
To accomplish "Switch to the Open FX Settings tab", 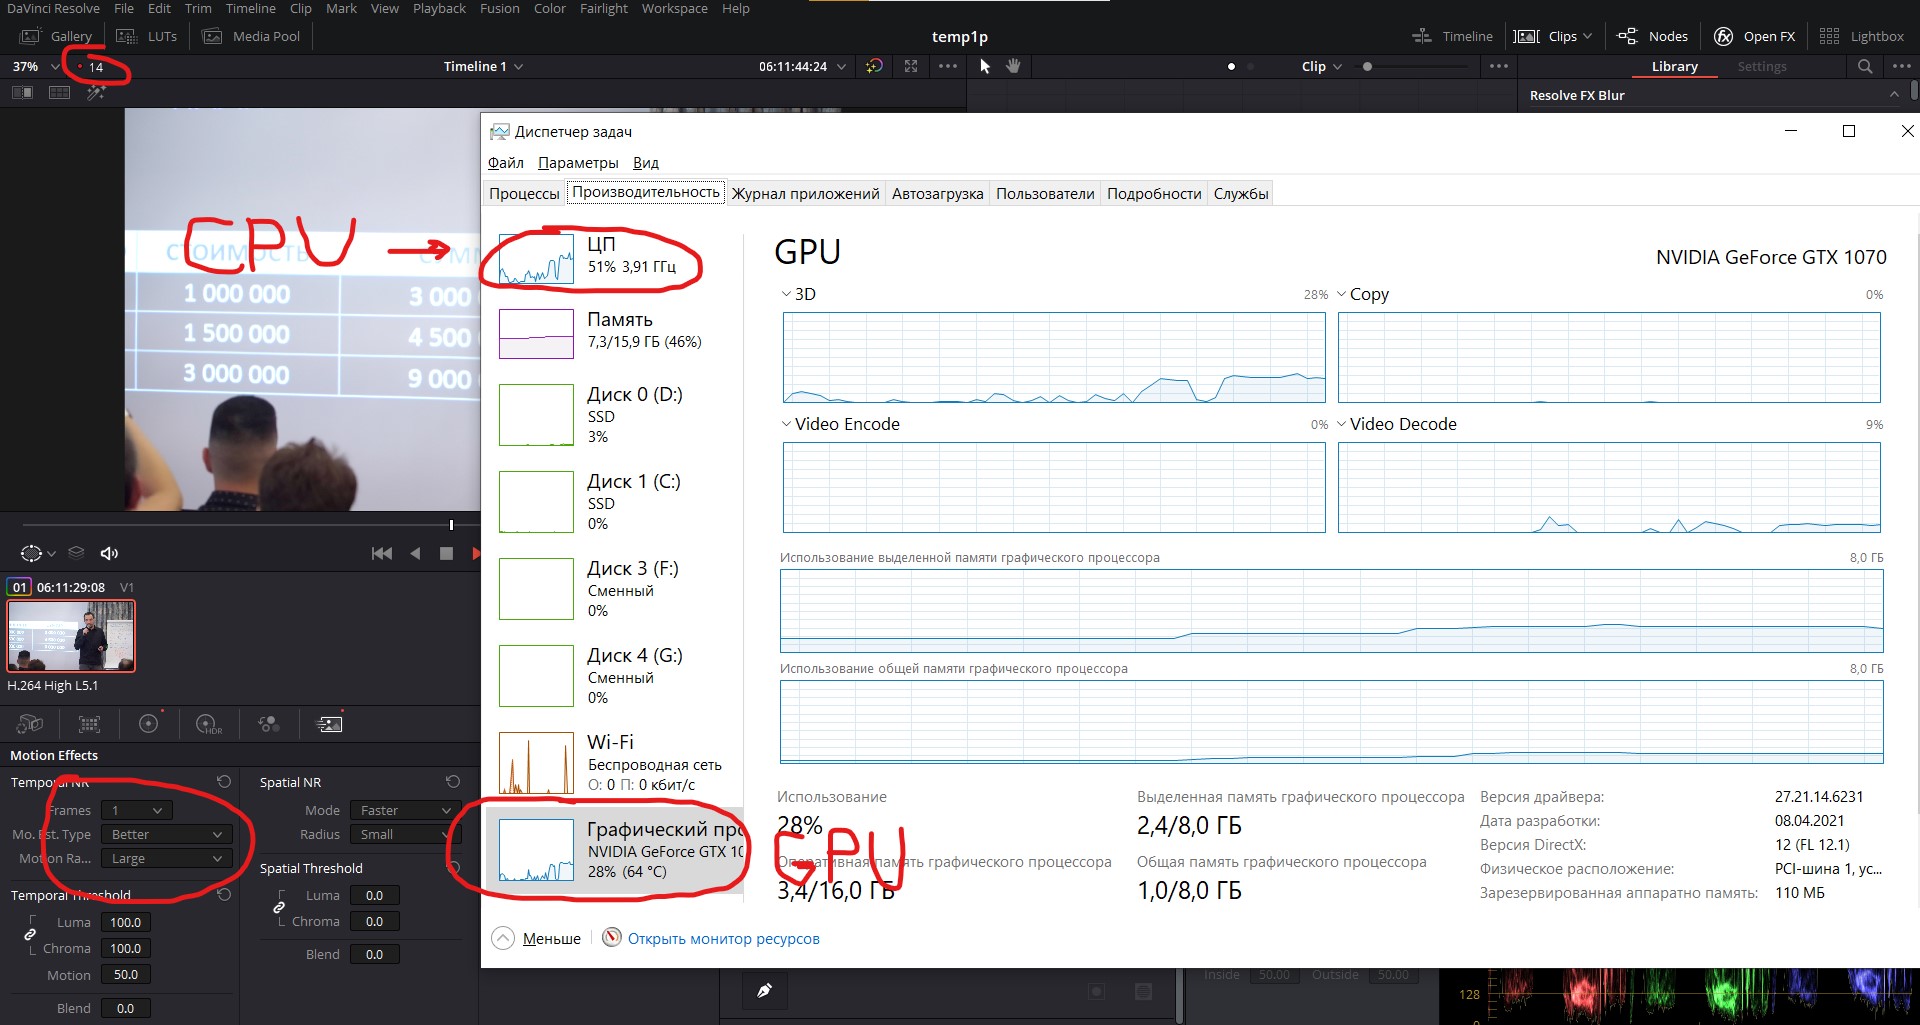I will tap(1761, 66).
